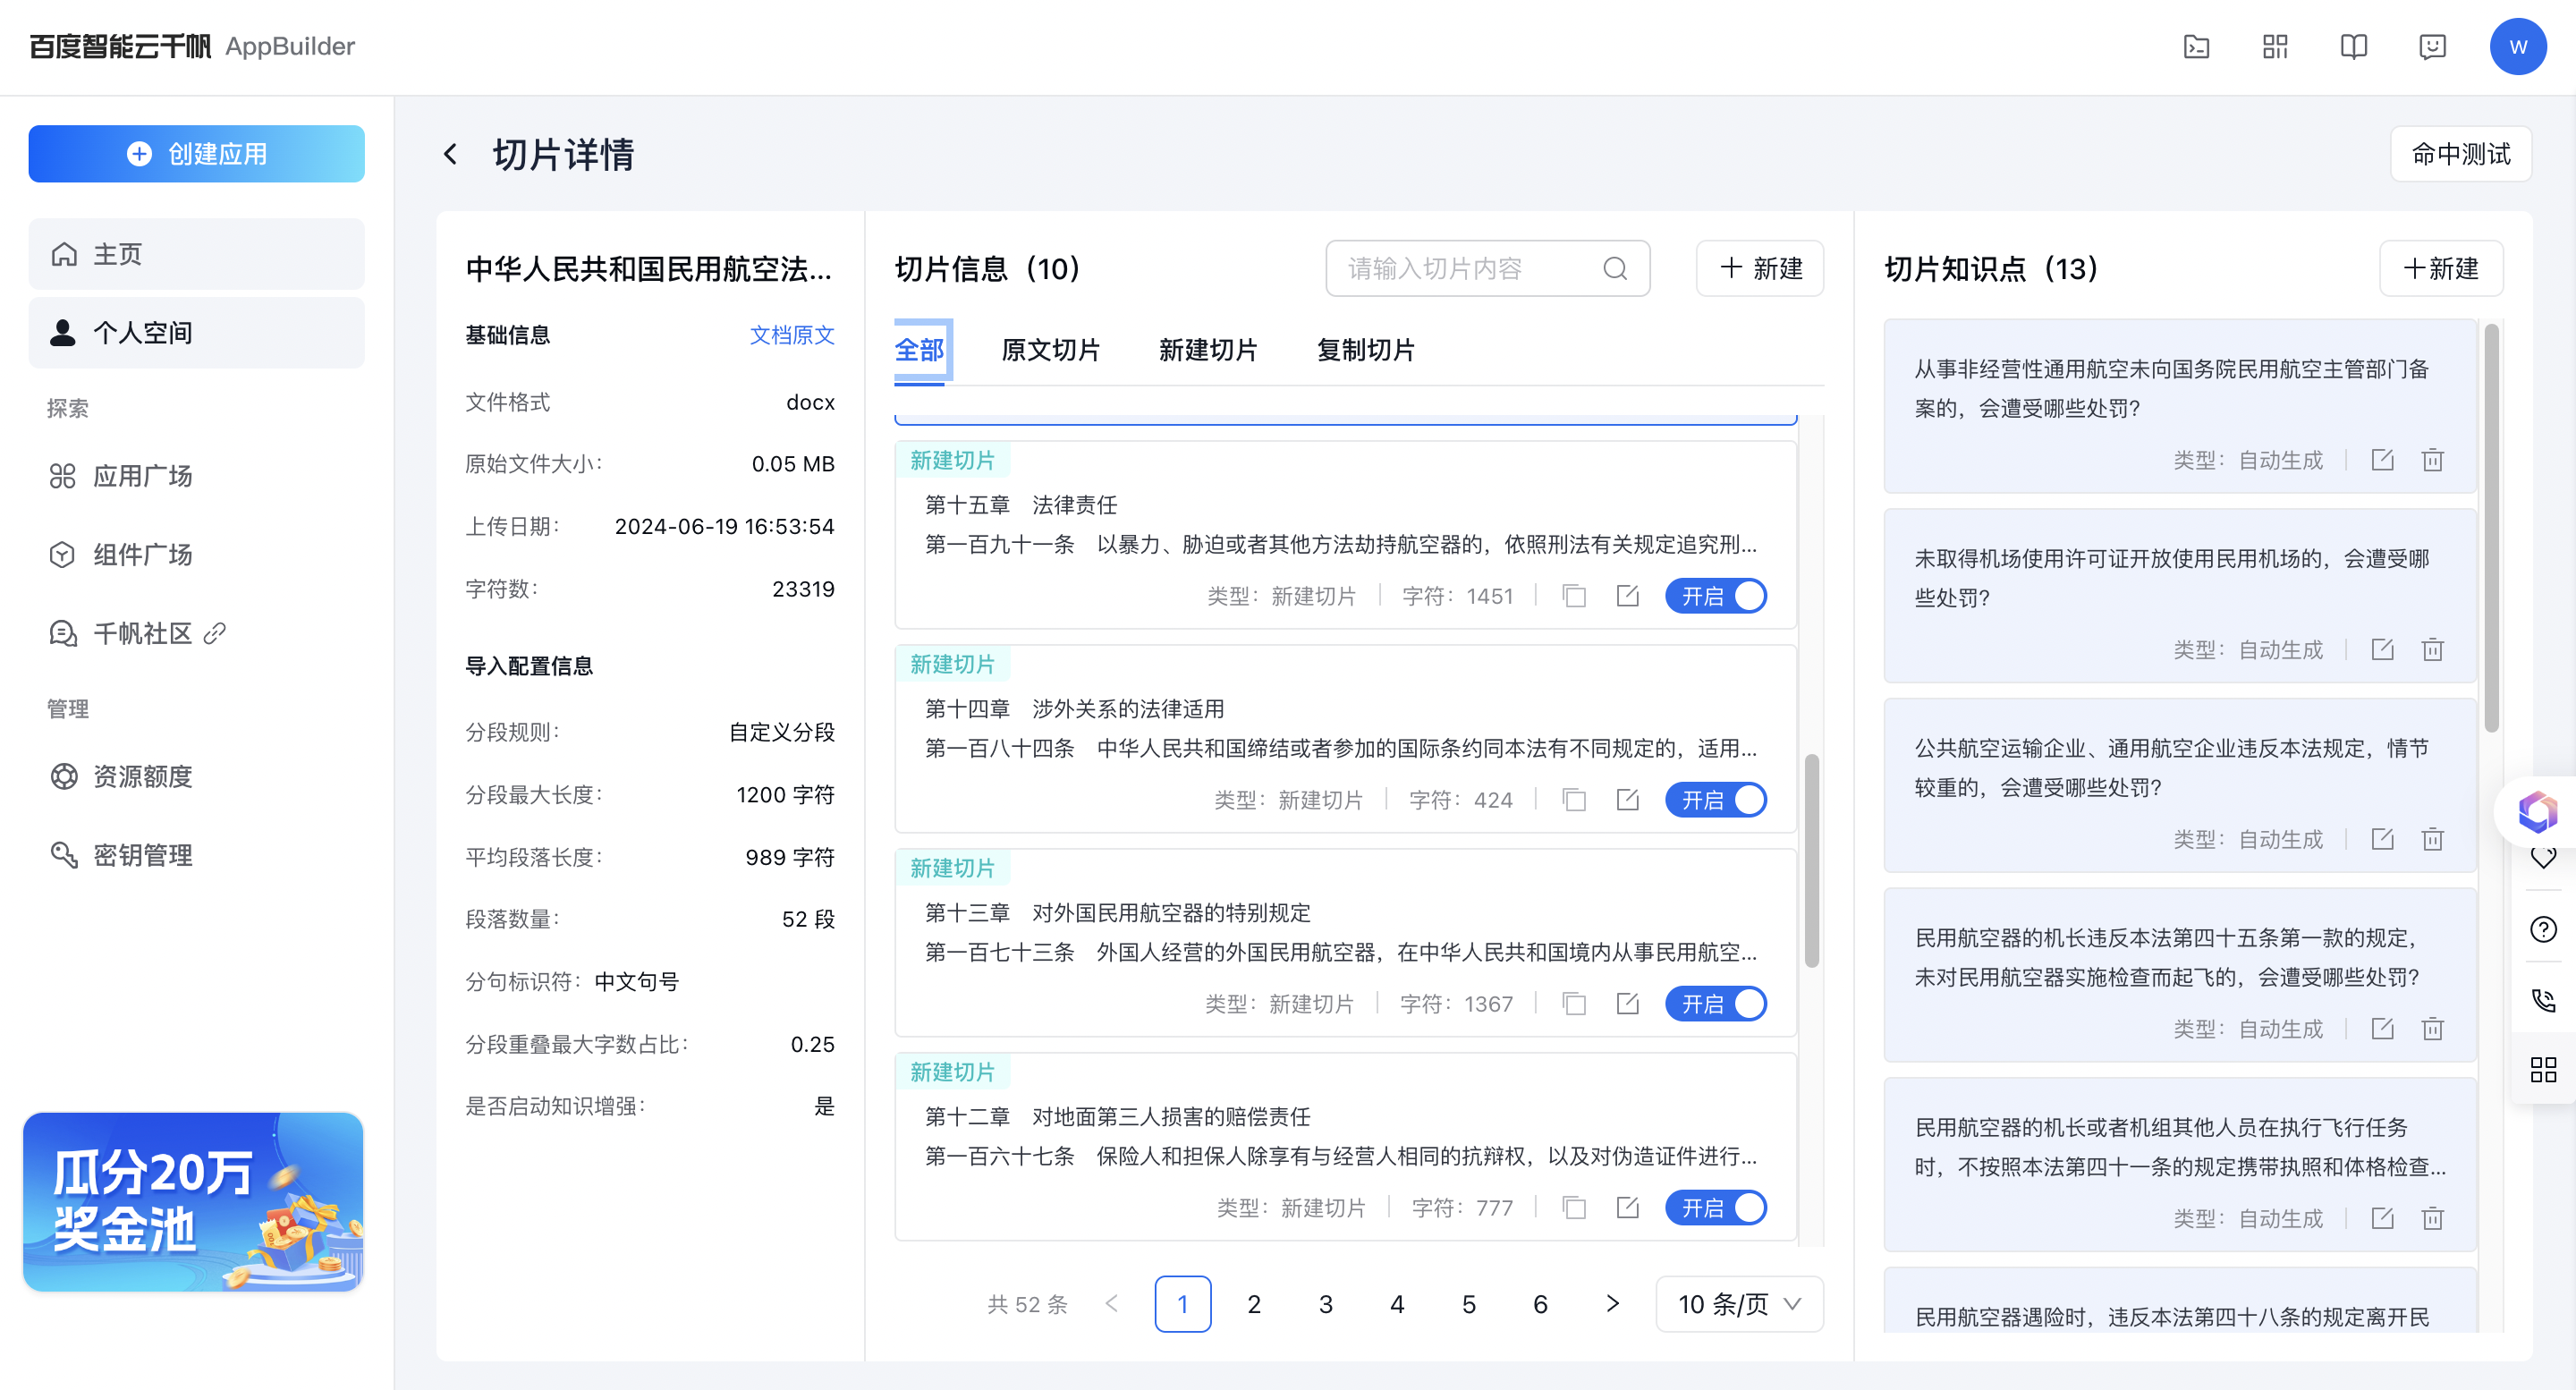The image size is (2576, 1390).
Task: Go to page 6
Action: (1540, 1304)
